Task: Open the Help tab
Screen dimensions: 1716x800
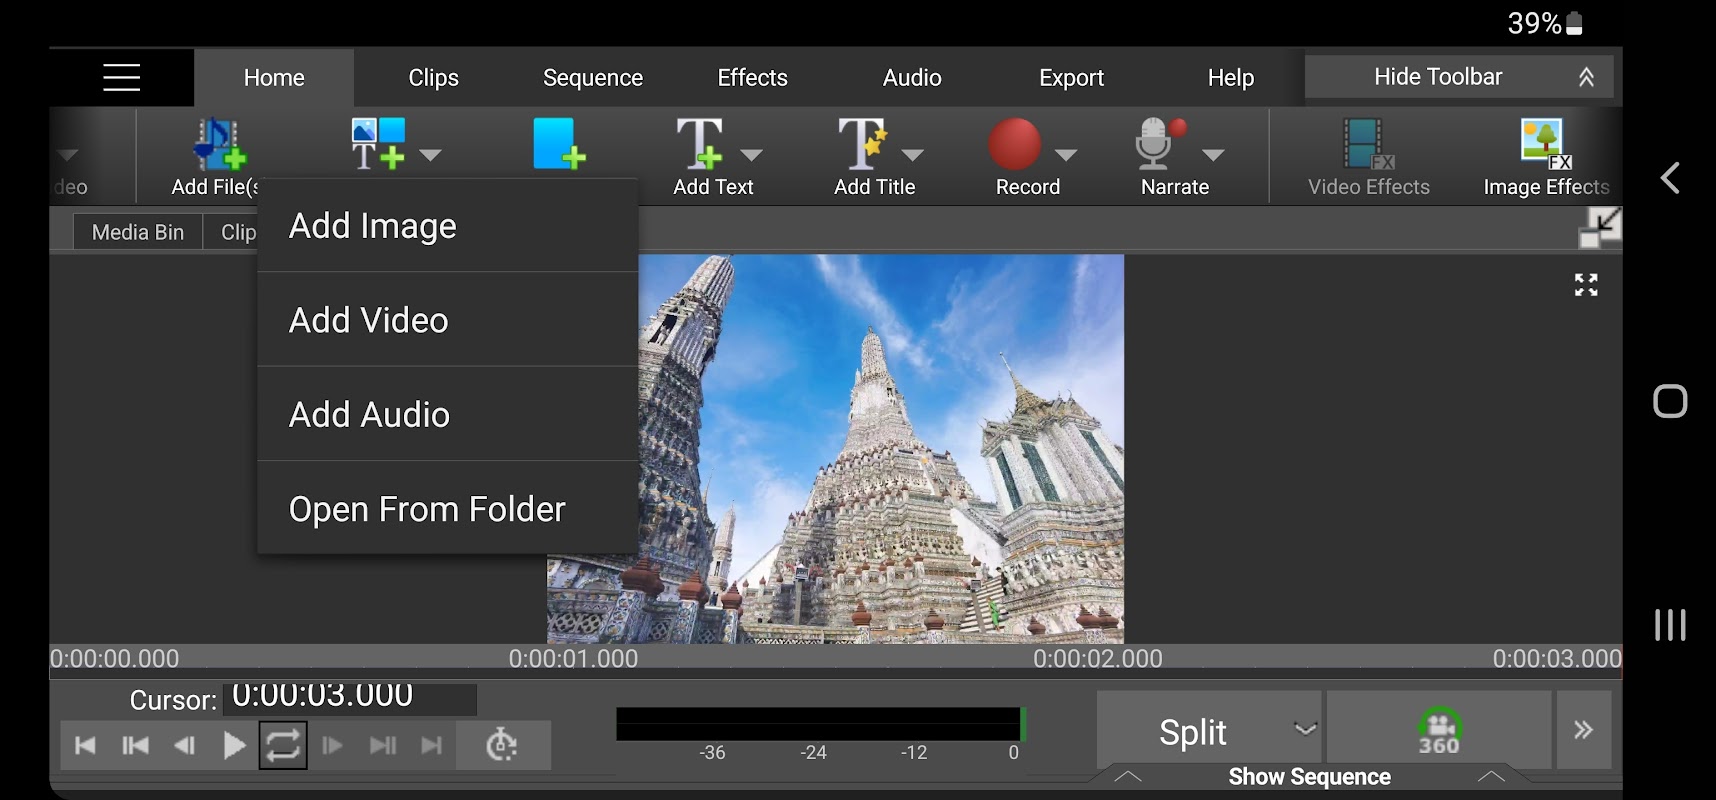Action: [x=1231, y=78]
